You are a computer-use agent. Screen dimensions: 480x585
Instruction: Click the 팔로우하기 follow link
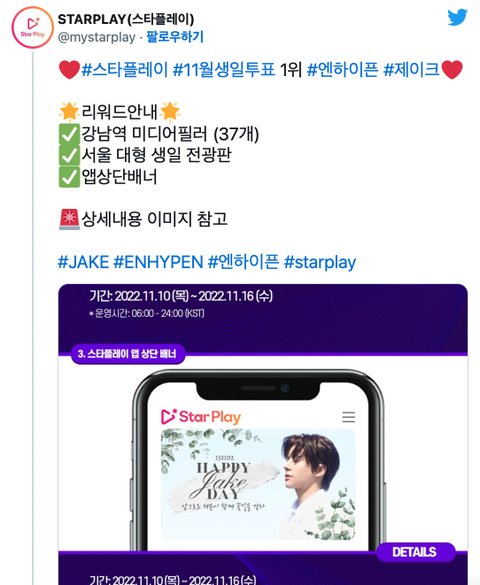pos(175,37)
